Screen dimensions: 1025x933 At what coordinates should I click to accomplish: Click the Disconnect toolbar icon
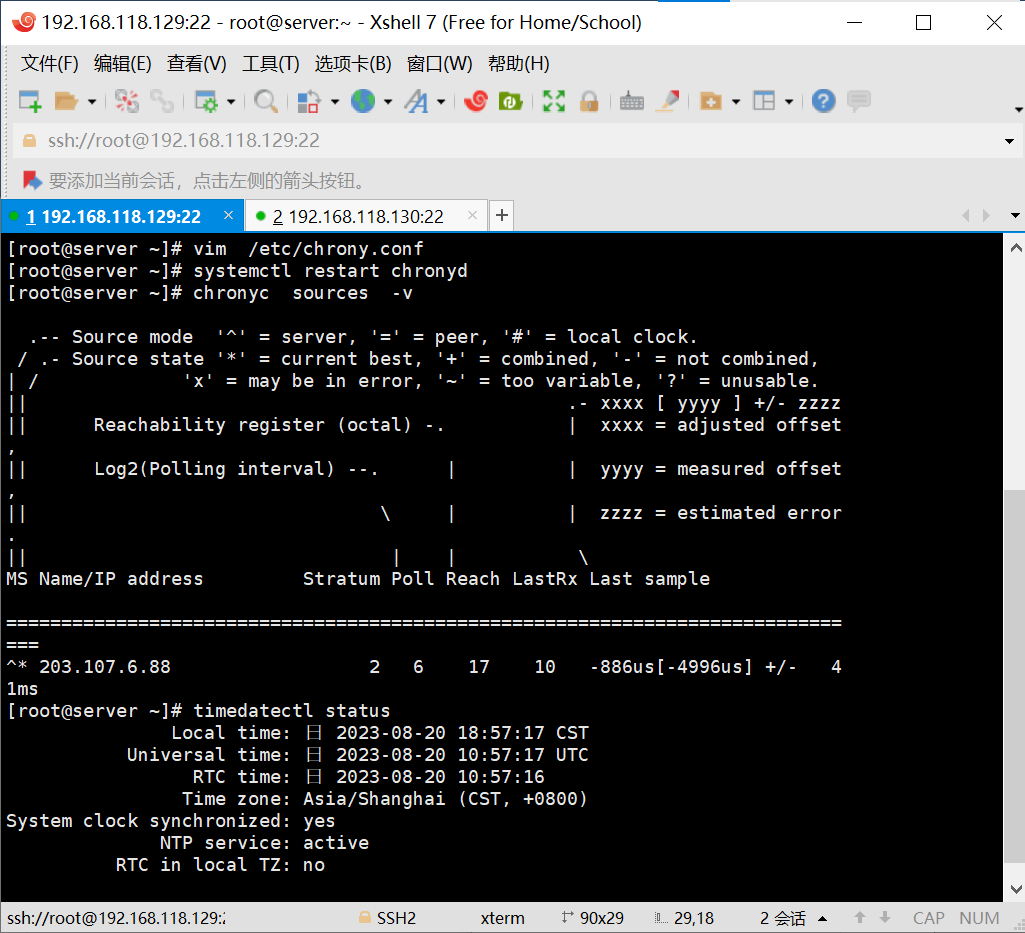point(127,101)
